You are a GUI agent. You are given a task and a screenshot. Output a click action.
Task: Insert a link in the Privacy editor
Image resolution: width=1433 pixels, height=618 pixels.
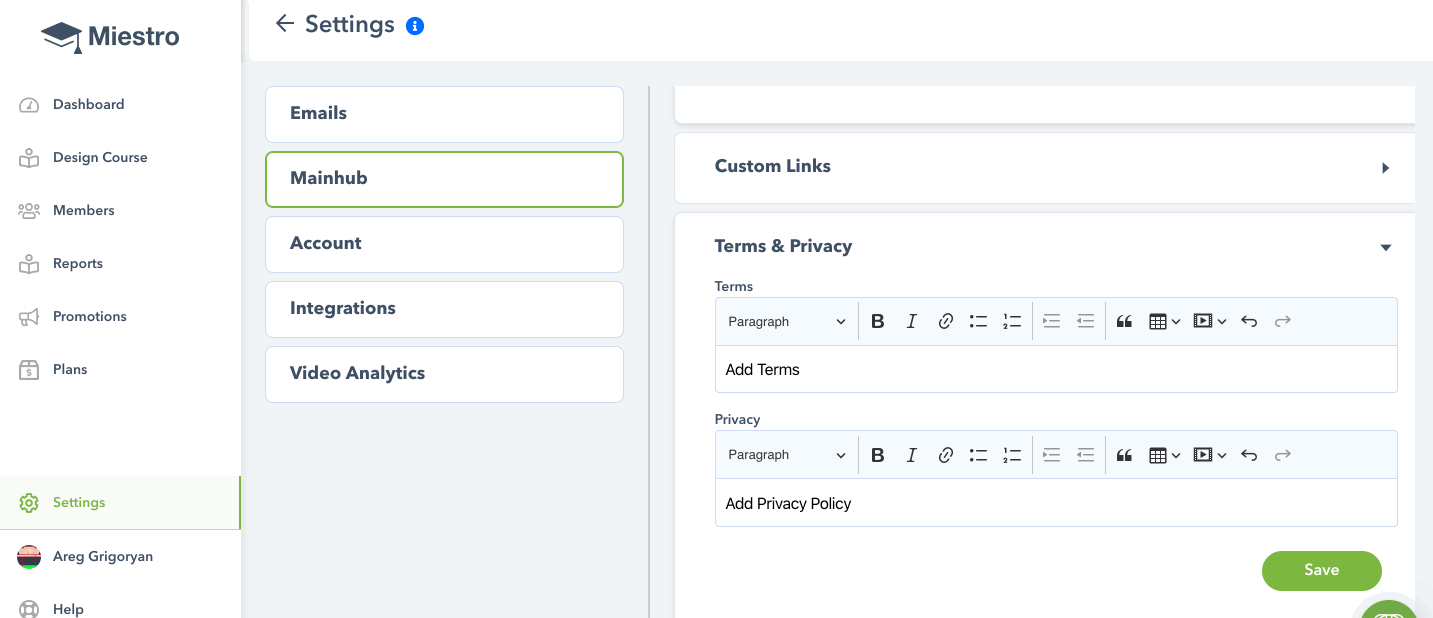tap(946, 455)
